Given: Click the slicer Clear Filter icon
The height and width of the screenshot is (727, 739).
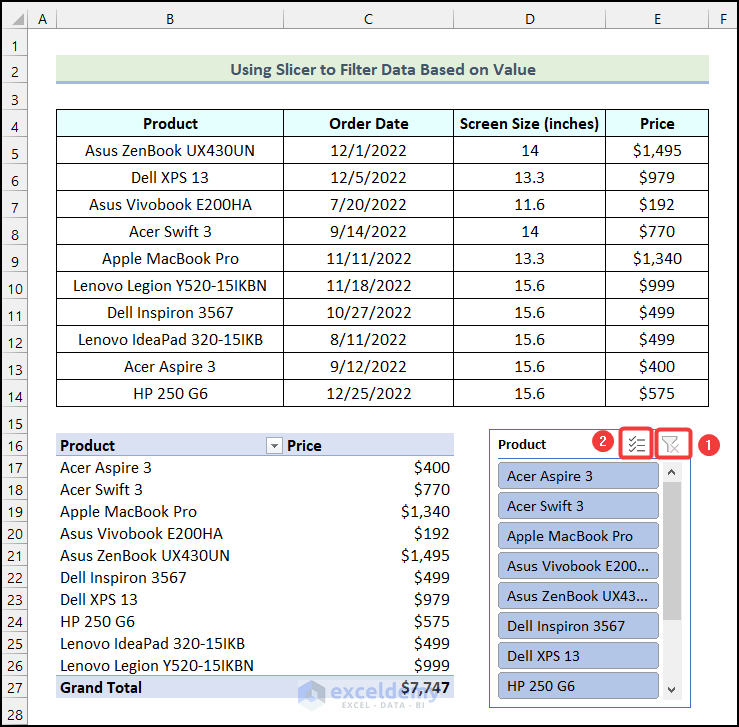Looking at the screenshot, I should 671,444.
